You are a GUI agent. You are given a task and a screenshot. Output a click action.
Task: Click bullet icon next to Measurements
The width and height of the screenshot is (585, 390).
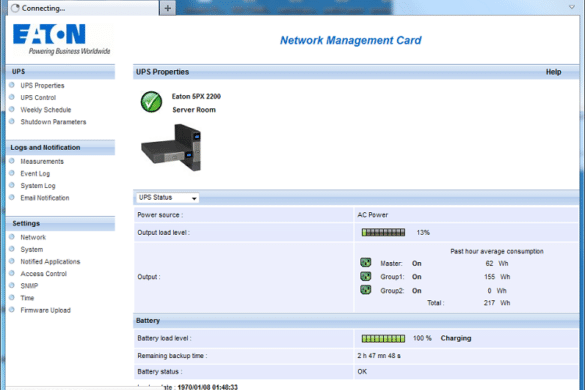[x=12, y=161]
